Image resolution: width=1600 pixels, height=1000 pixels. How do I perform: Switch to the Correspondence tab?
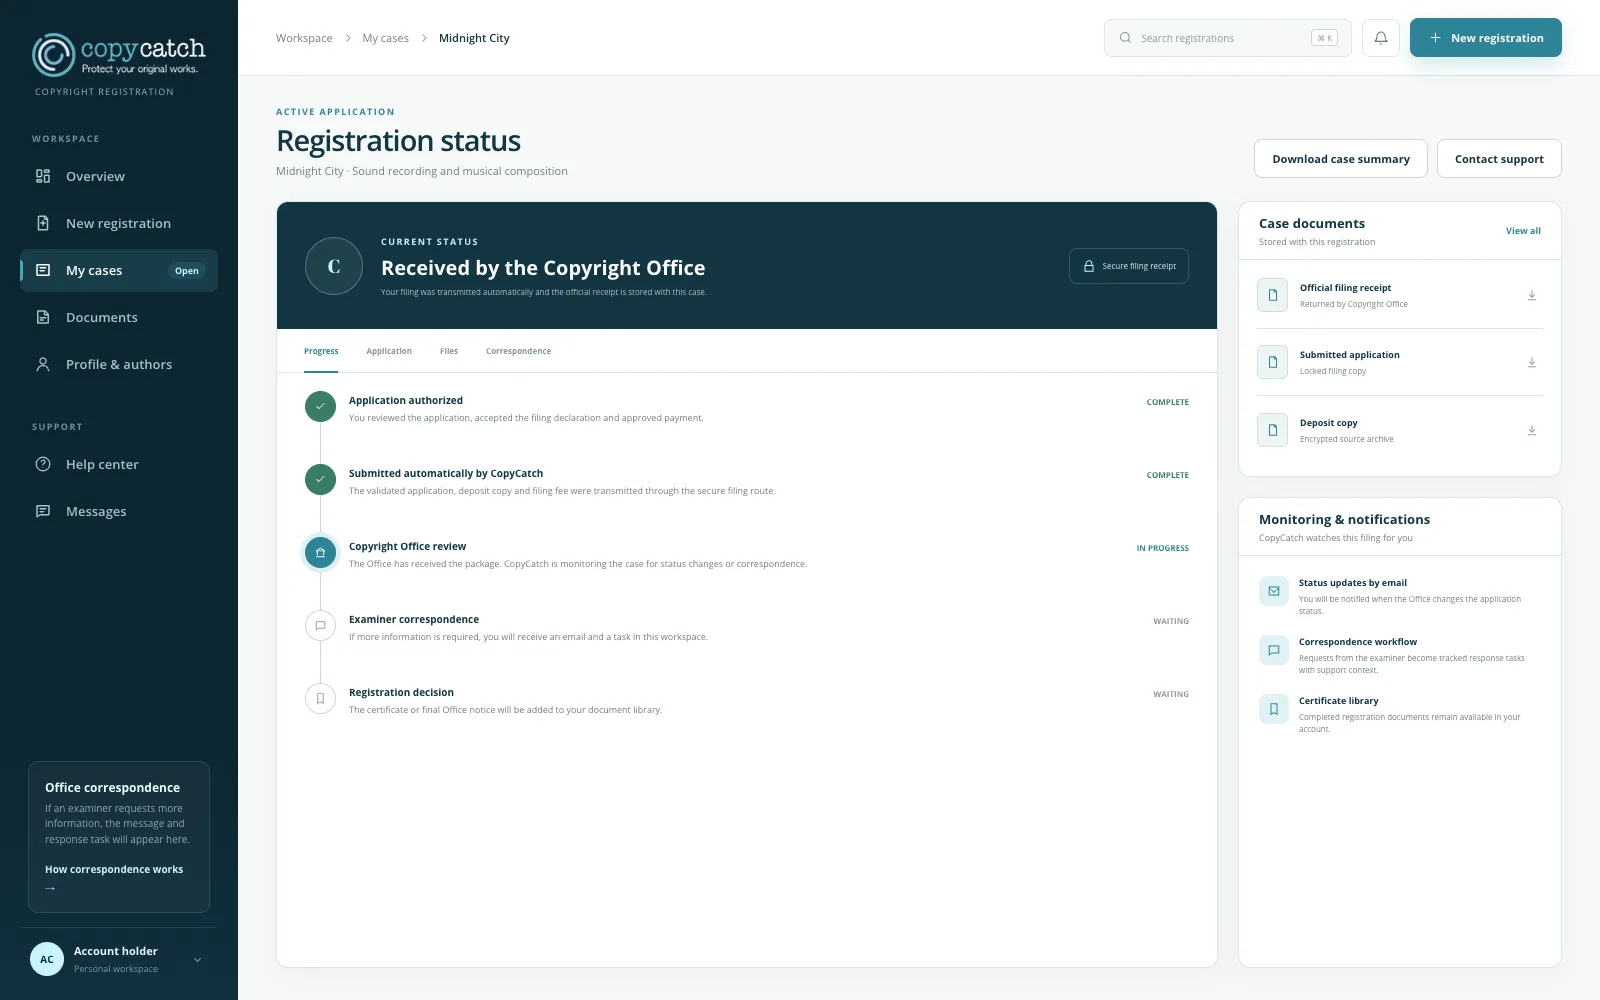[x=518, y=351]
